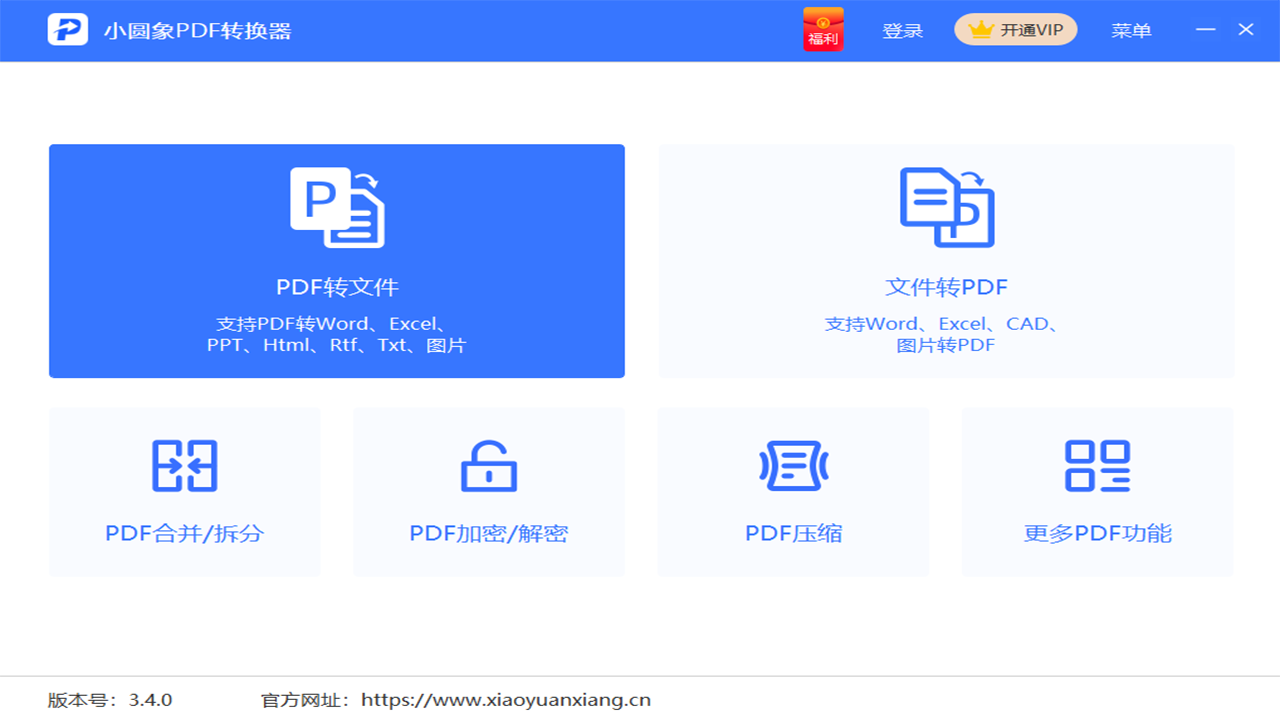Open the Word转PDF feature panel

pos(946,260)
